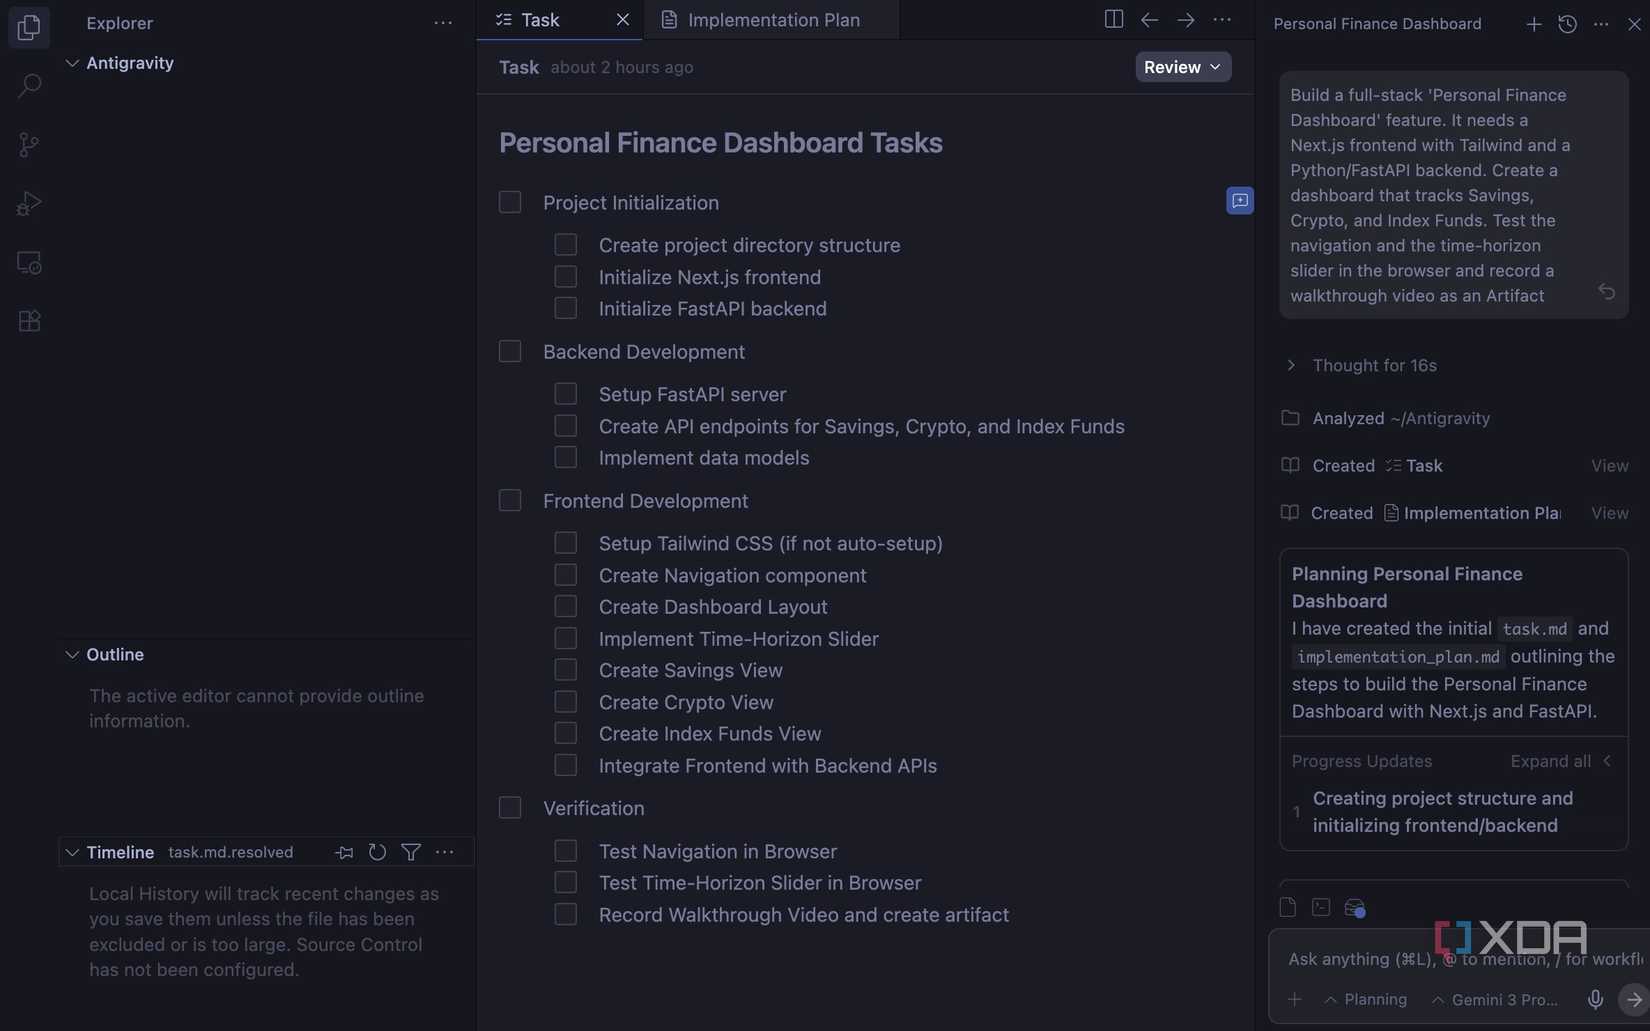Refresh the Timeline view
The width and height of the screenshot is (1650, 1031).
click(x=377, y=852)
